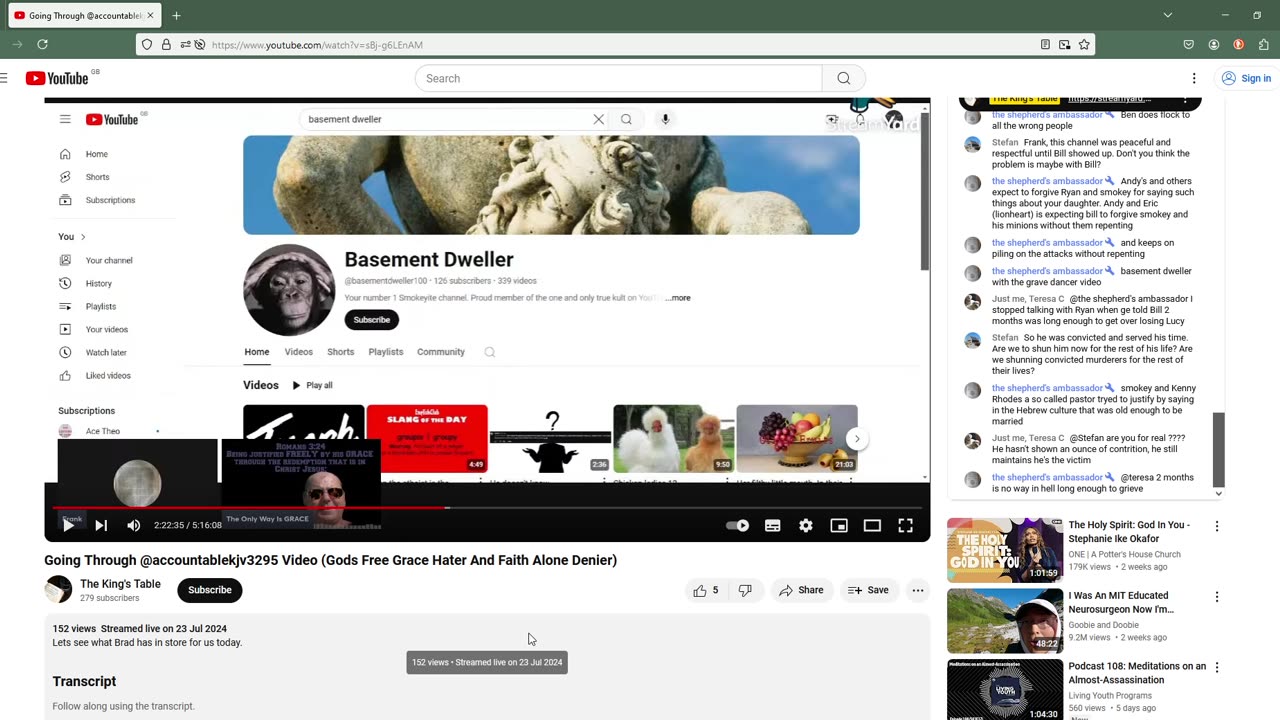Click shield tracking protection icon
The width and height of the screenshot is (1280, 720).
[x=147, y=45]
